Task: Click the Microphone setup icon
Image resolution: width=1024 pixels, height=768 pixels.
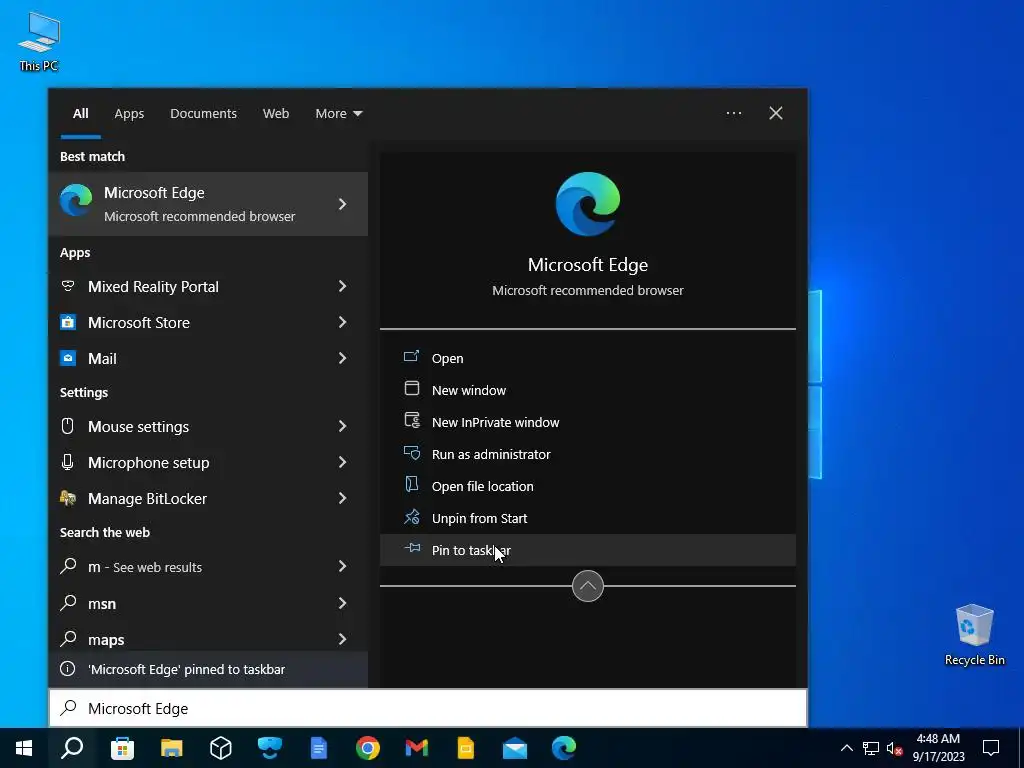Action: [x=67, y=462]
